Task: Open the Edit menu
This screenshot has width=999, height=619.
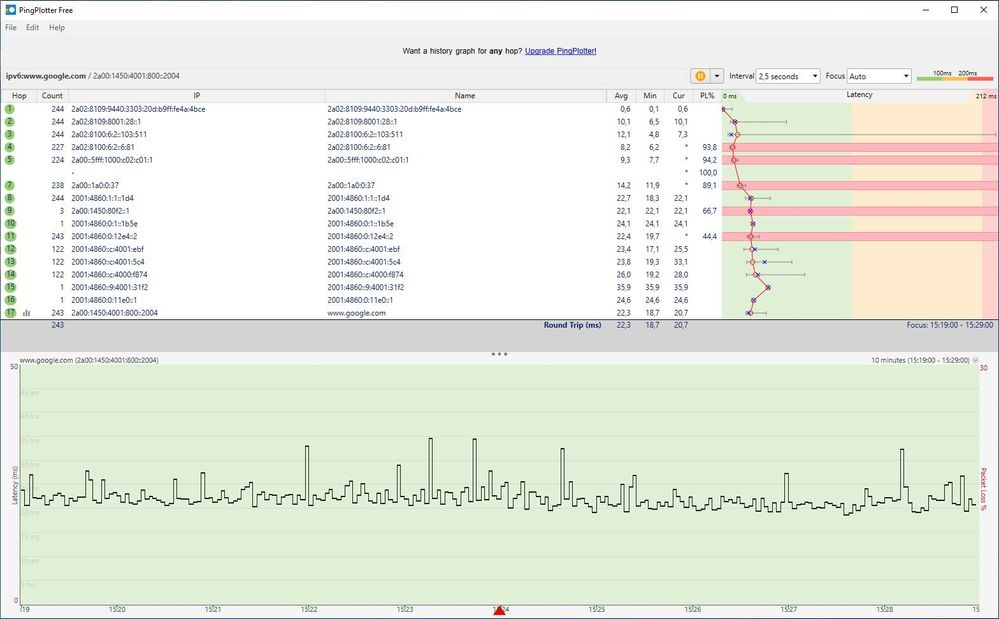Action: click(x=33, y=27)
